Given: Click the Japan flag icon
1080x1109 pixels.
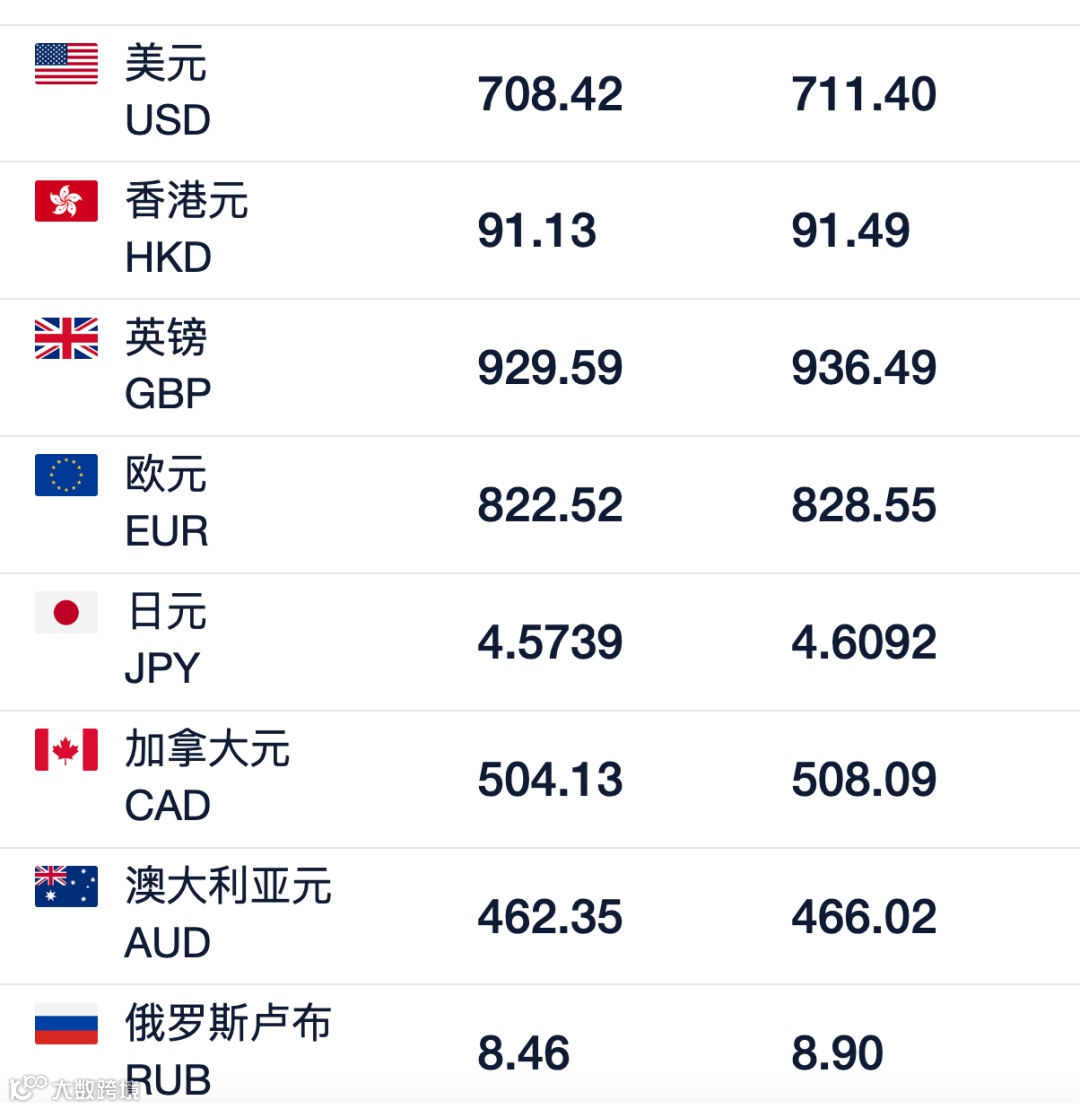Looking at the screenshot, I should pos(66,612).
